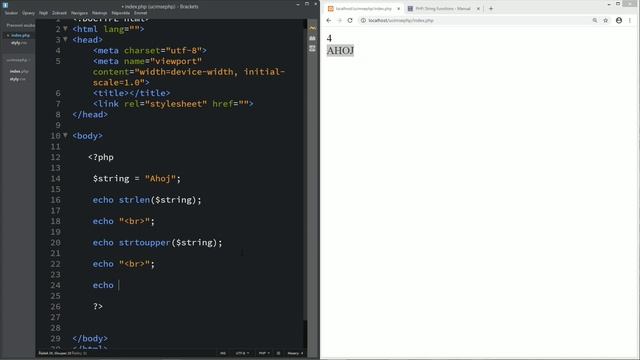Click line number 18 in gutter
This screenshot has width=640, height=360.
click(56, 221)
